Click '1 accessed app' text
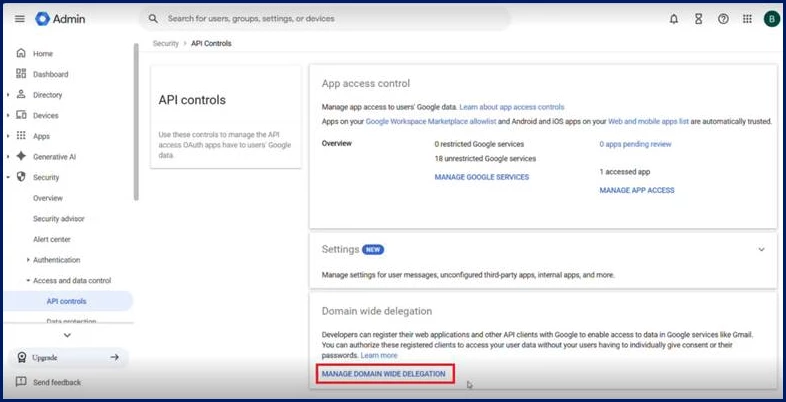The width and height of the screenshot is (786, 402). pos(625,171)
